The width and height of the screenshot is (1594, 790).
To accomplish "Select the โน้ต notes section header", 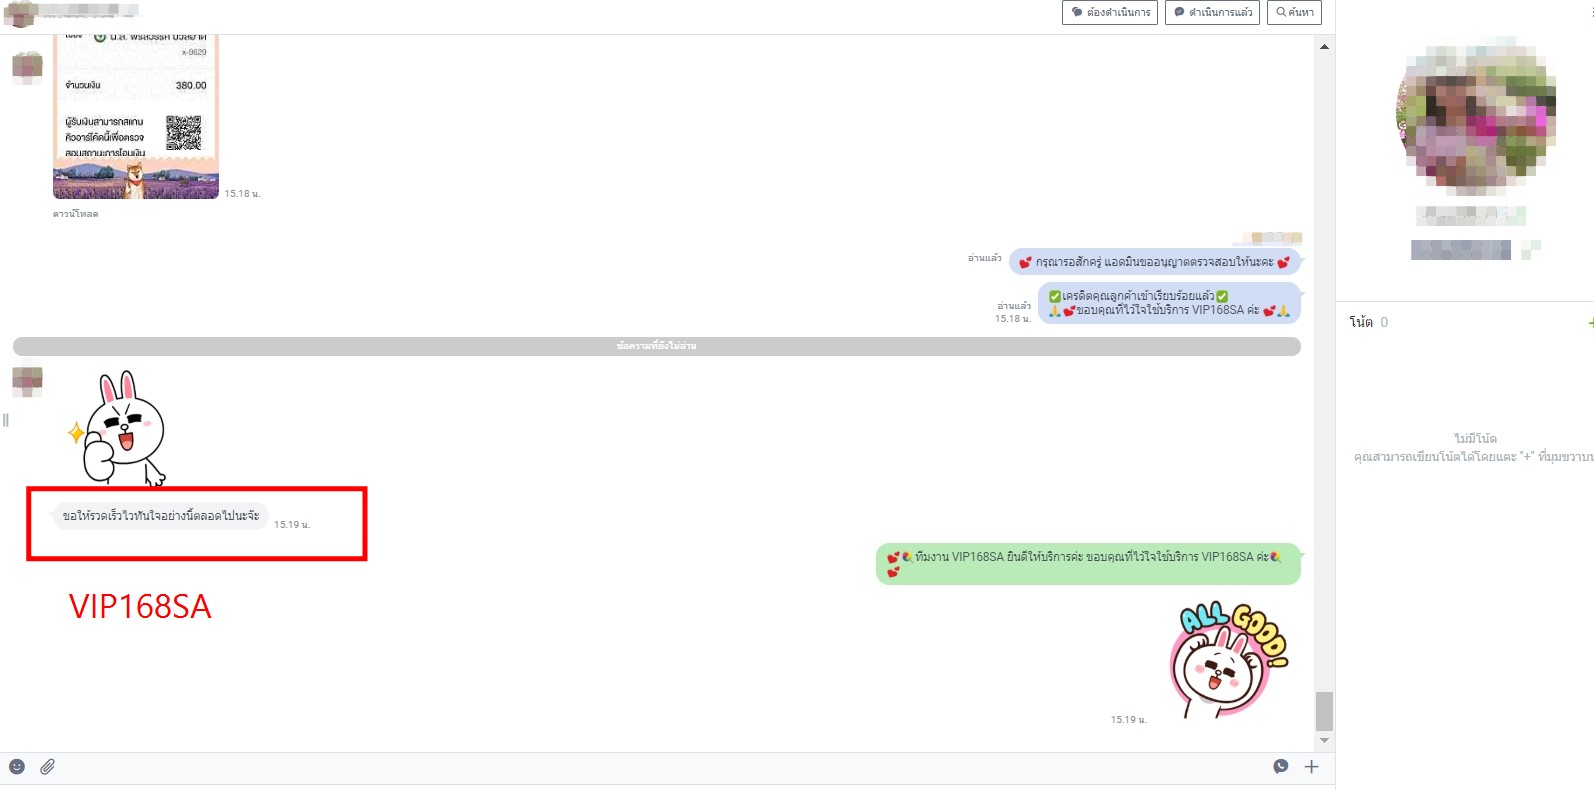I will (1361, 322).
